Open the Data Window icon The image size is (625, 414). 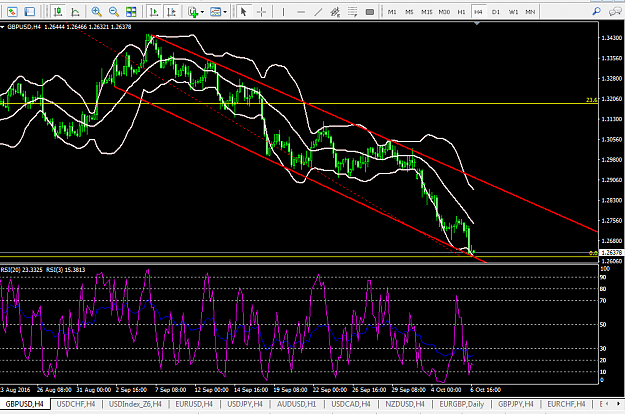tap(12, 12)
